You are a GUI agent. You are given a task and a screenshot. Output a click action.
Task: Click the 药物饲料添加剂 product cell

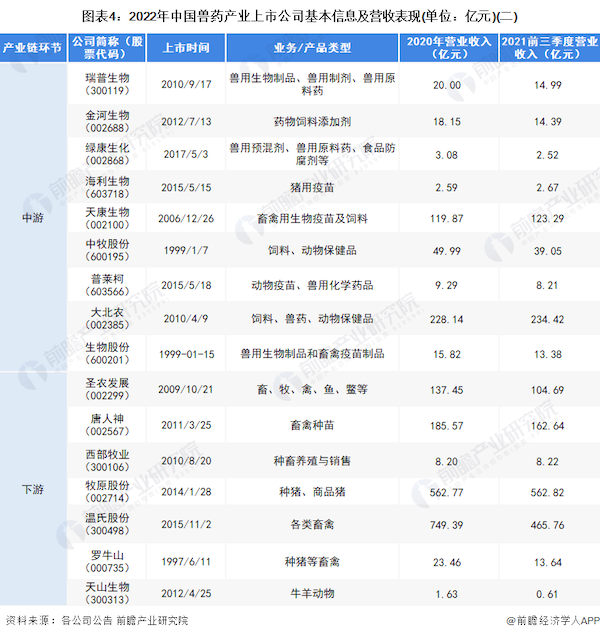pos(312,122)
